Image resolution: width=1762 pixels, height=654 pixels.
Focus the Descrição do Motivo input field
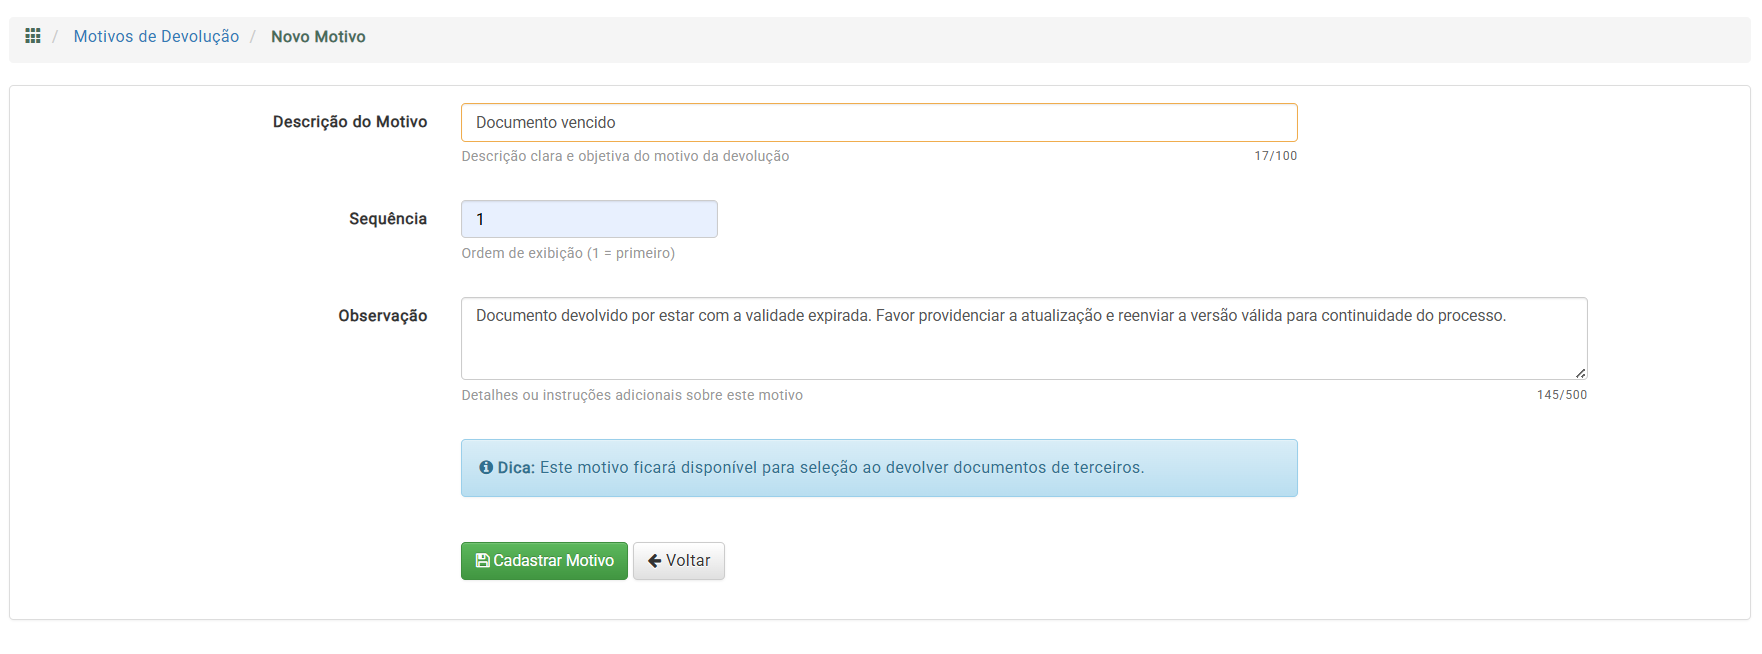click(x=879, y=122)
